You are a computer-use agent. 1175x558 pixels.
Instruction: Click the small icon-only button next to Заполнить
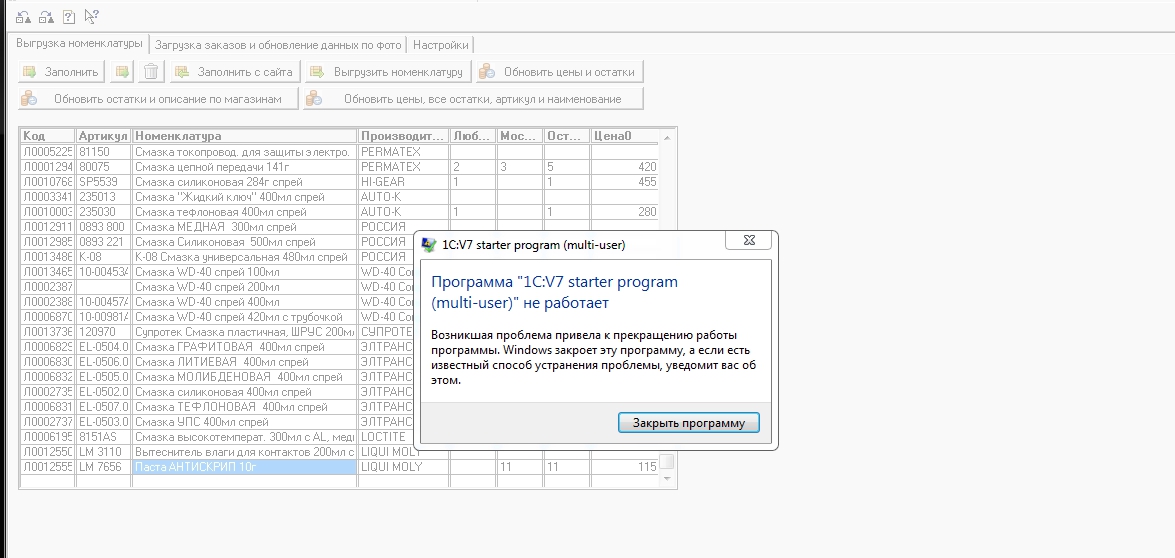(122, 72)
